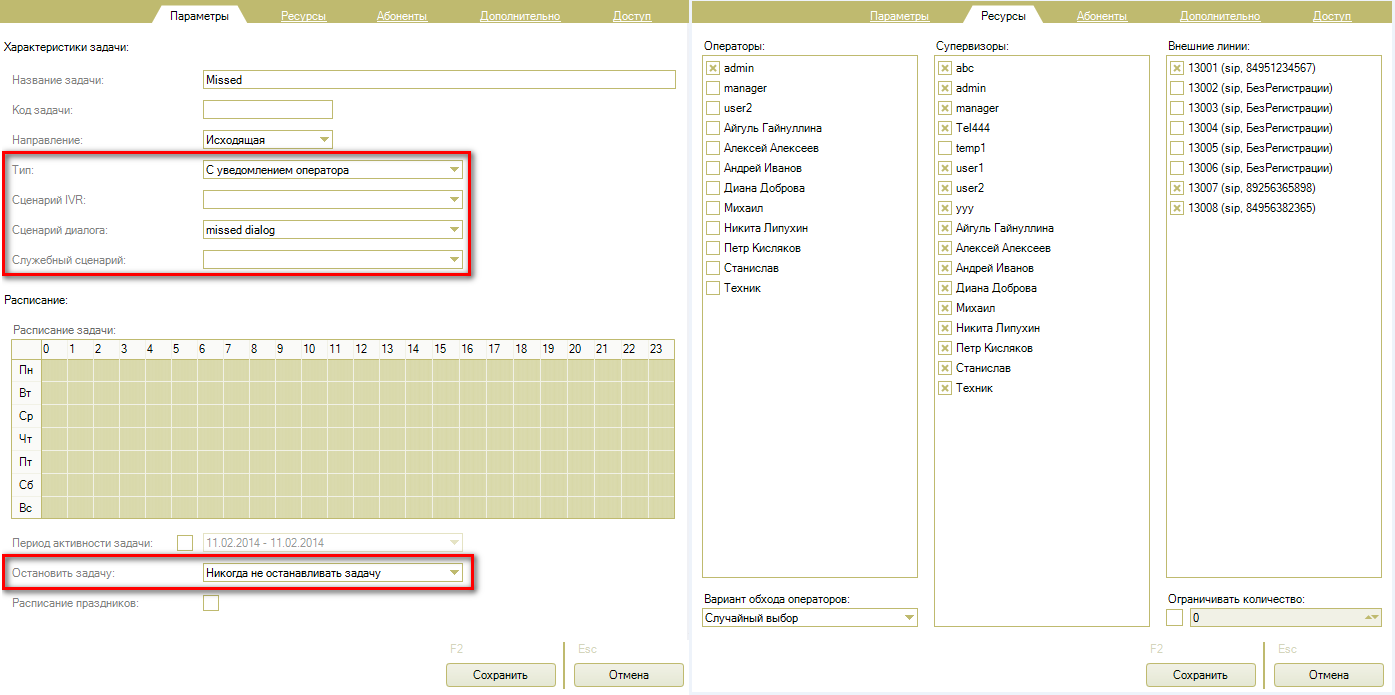This screenshot has height=695, width=1395.
Task: Click Сохранить below the task schedule
Action: (500, 675)
